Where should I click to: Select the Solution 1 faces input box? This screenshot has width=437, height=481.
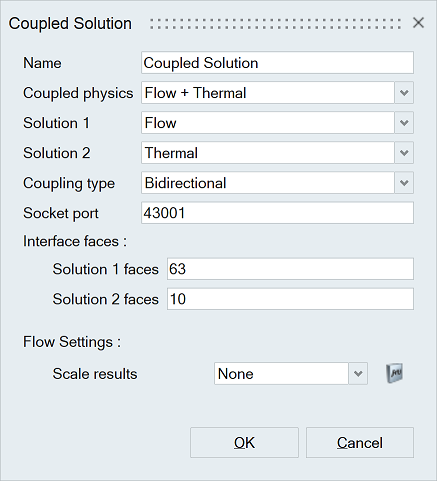pyautogui.click(x=290, y=269)
